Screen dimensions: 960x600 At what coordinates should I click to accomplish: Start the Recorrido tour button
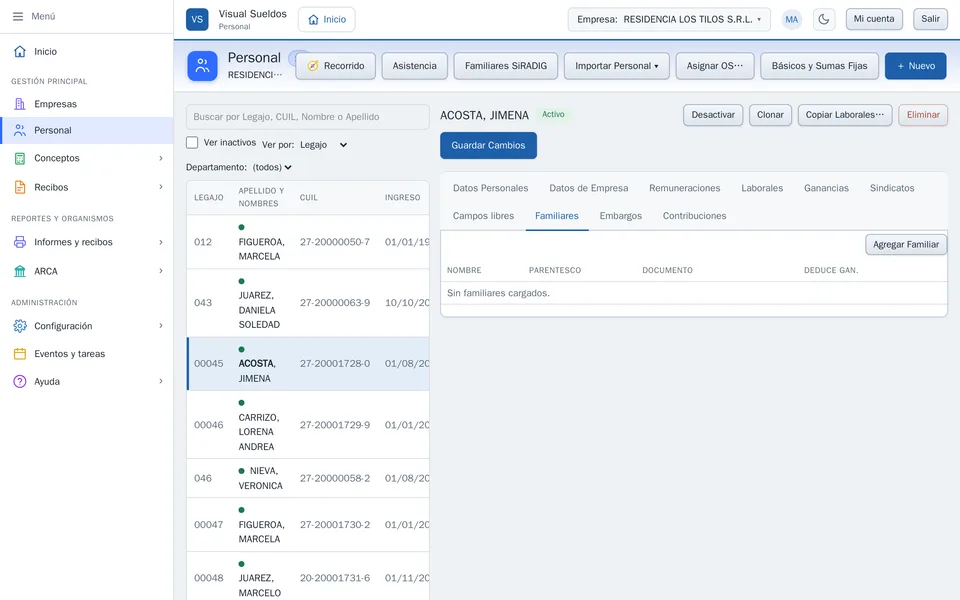point(336,66)
